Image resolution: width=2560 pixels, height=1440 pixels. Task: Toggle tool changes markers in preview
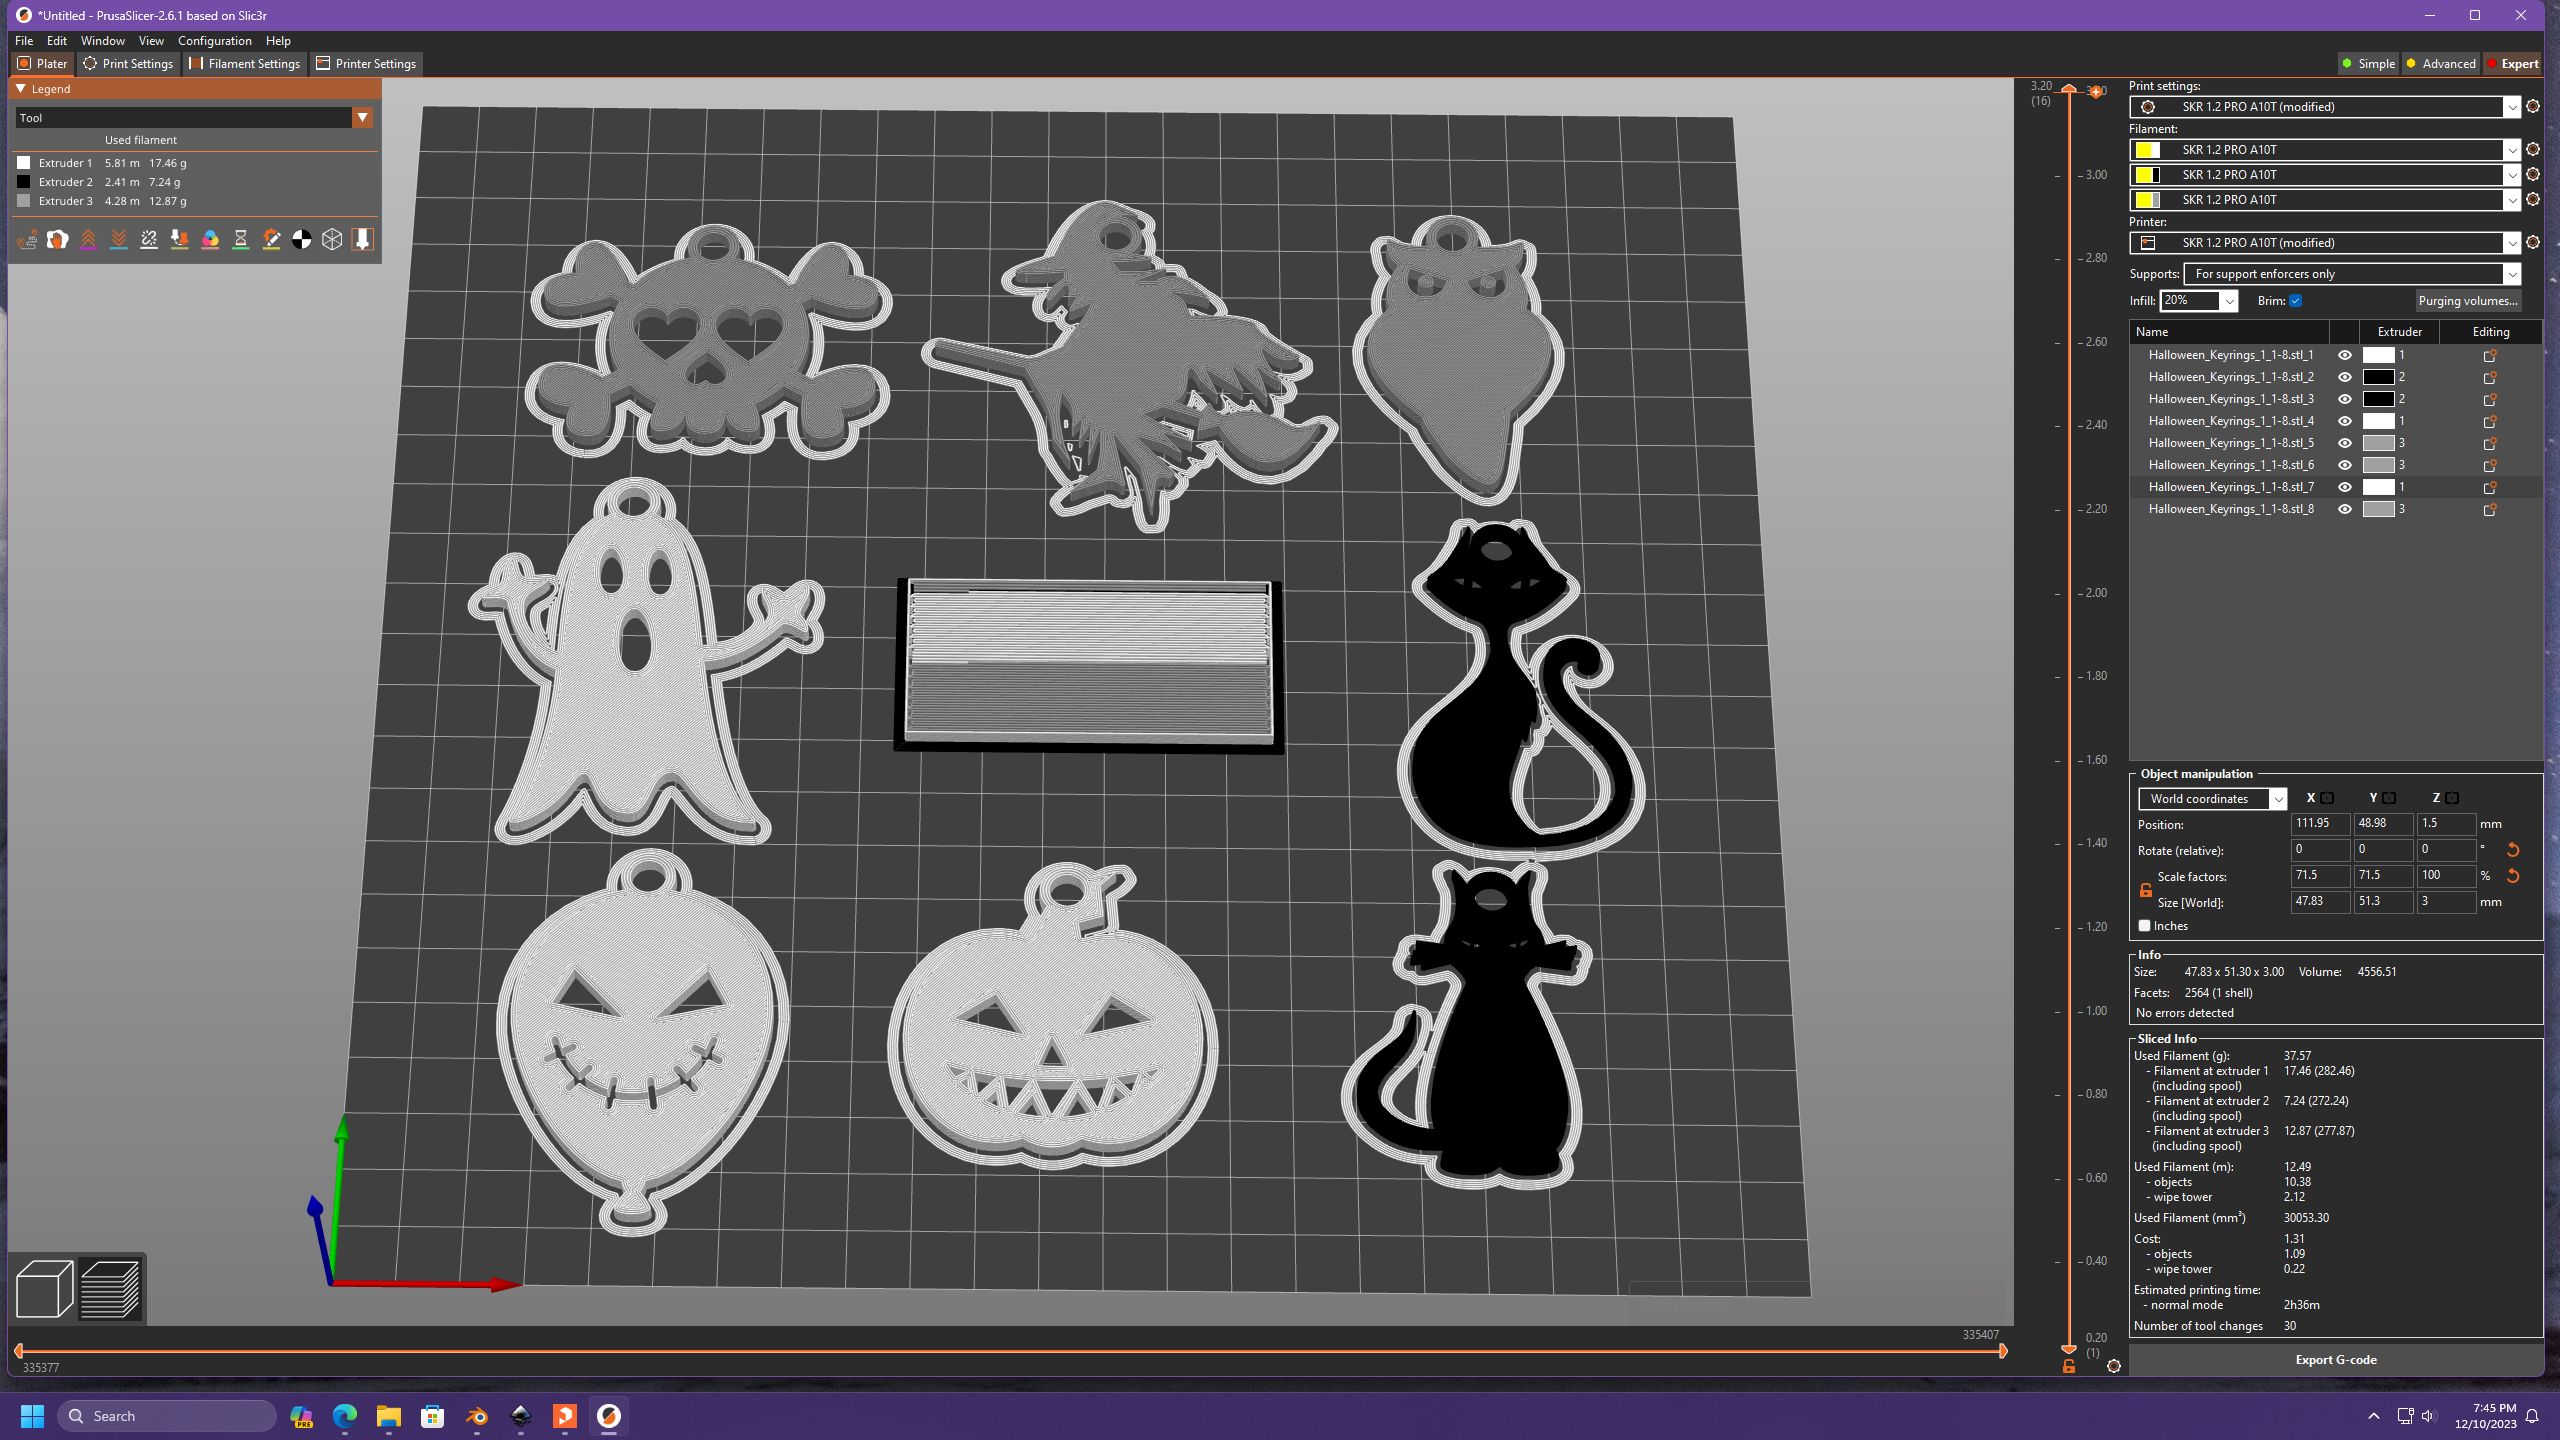(180, 240)
